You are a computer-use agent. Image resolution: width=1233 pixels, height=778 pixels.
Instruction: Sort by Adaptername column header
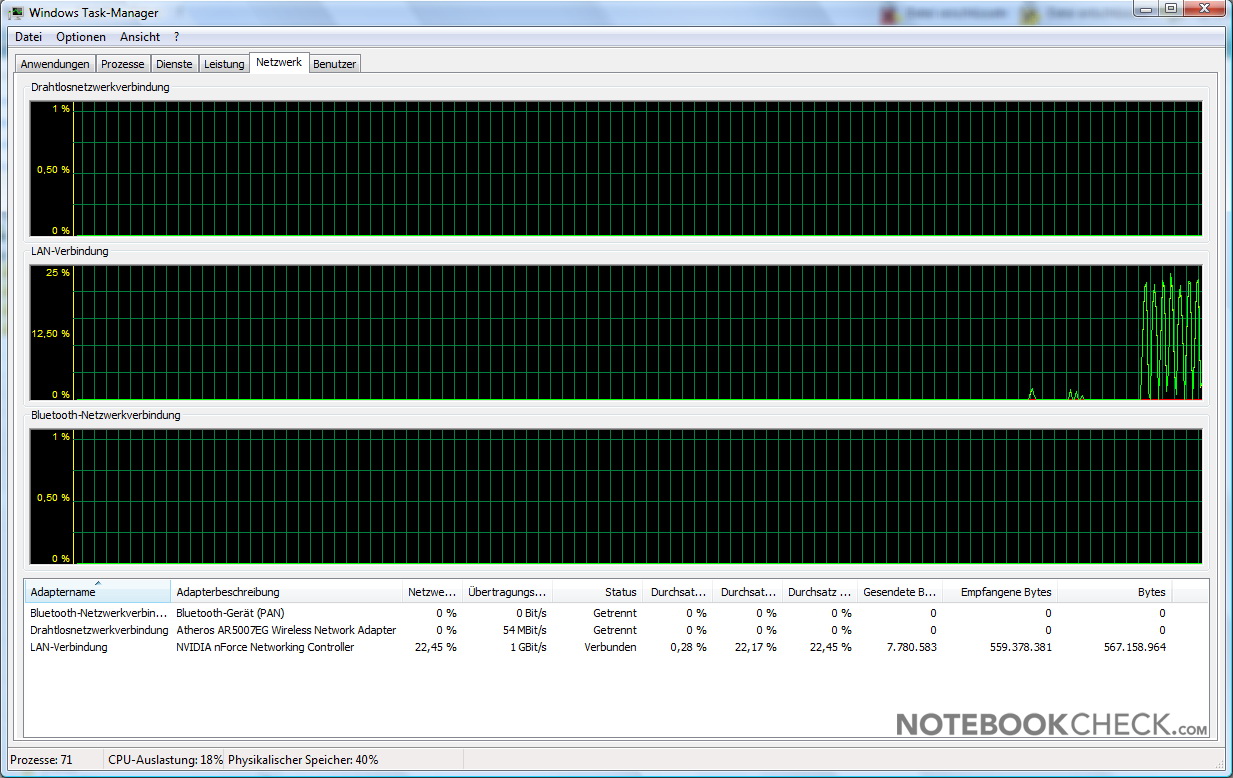tap(97, 592)
